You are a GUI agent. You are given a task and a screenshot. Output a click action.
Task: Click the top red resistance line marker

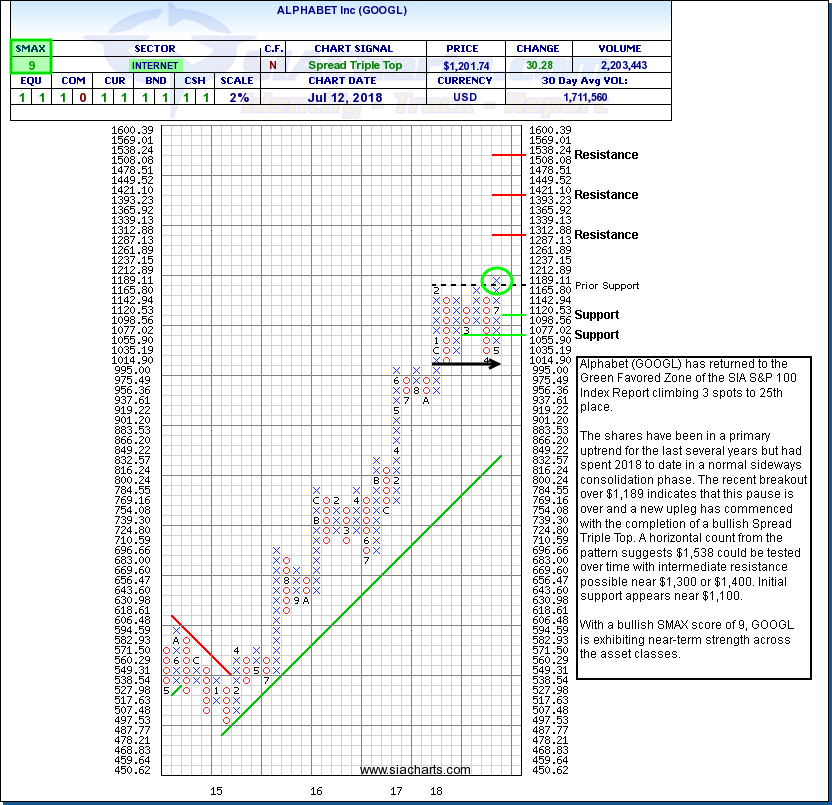coord(507,155)
